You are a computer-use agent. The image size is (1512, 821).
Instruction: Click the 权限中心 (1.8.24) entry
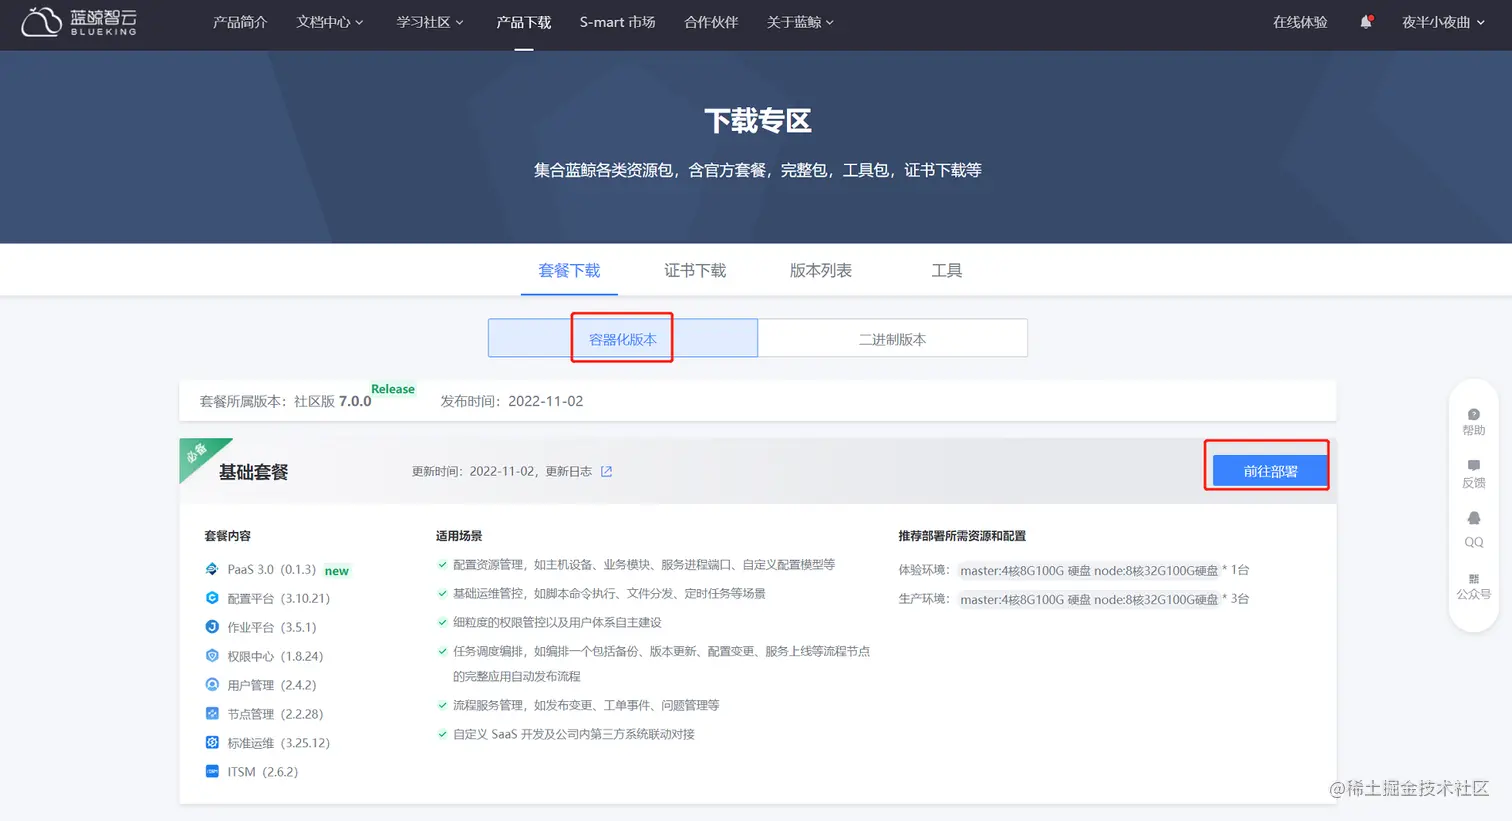pyautogui.click(x=275, y=656)
